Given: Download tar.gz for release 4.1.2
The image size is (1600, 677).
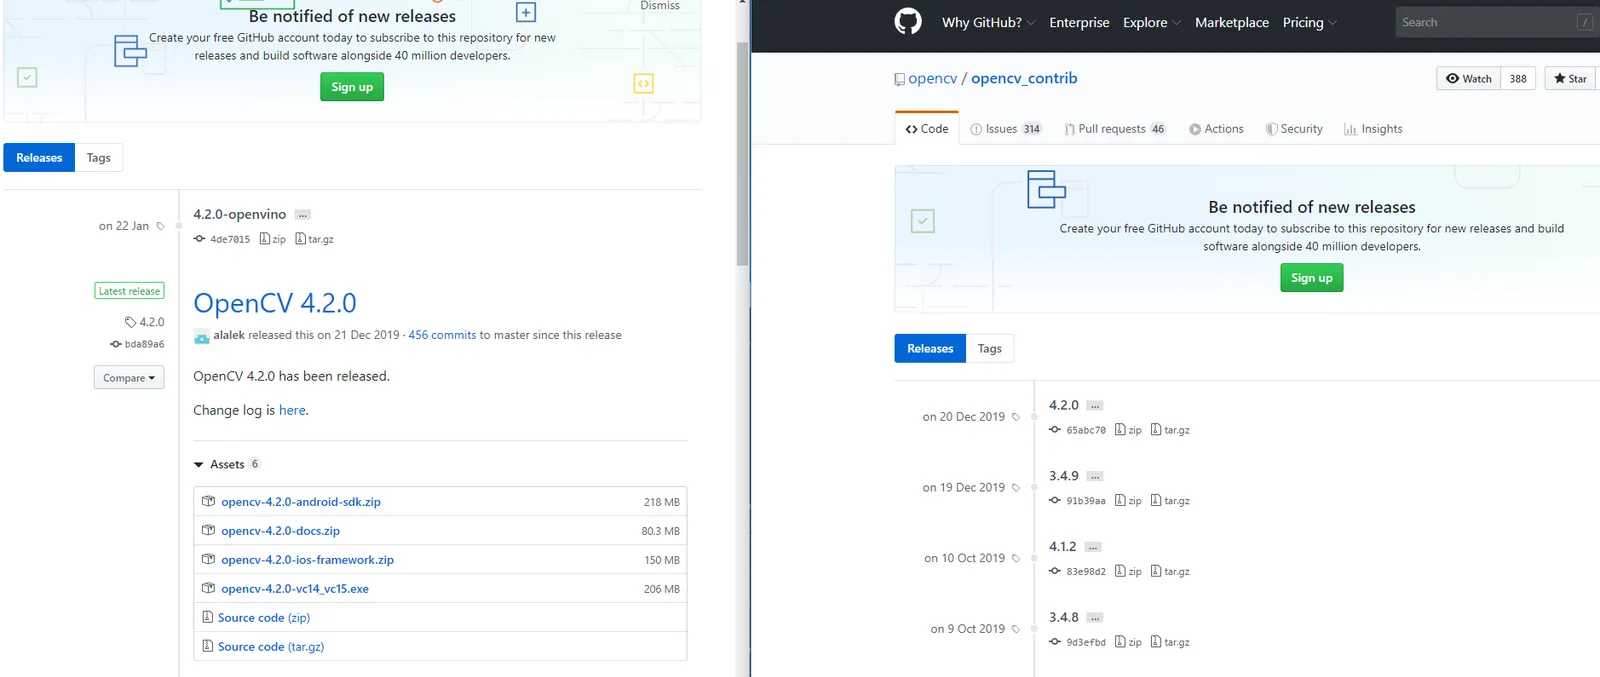Looking at the screenshot, I should (x=1171, y=572).
